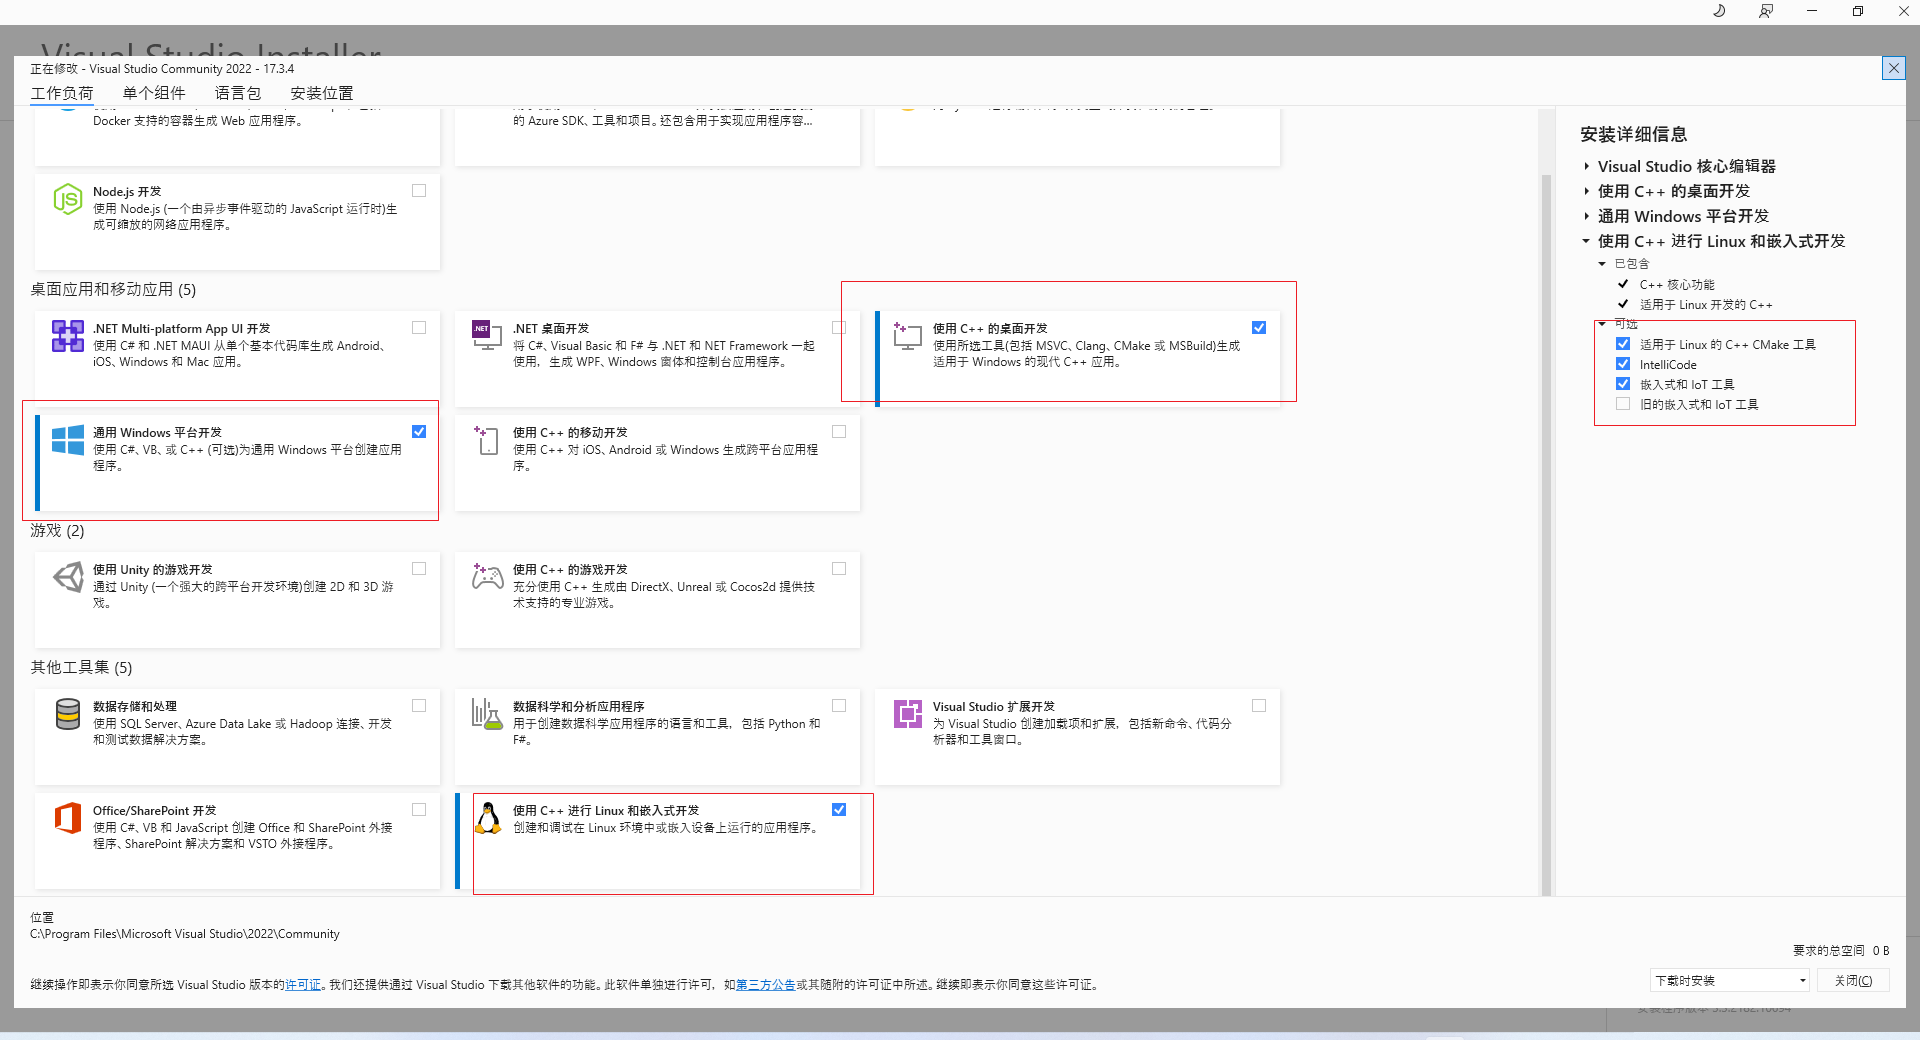The image size is (1920, 1040).
Task: Click the Node.js workload icon
Action: (67, 199)
